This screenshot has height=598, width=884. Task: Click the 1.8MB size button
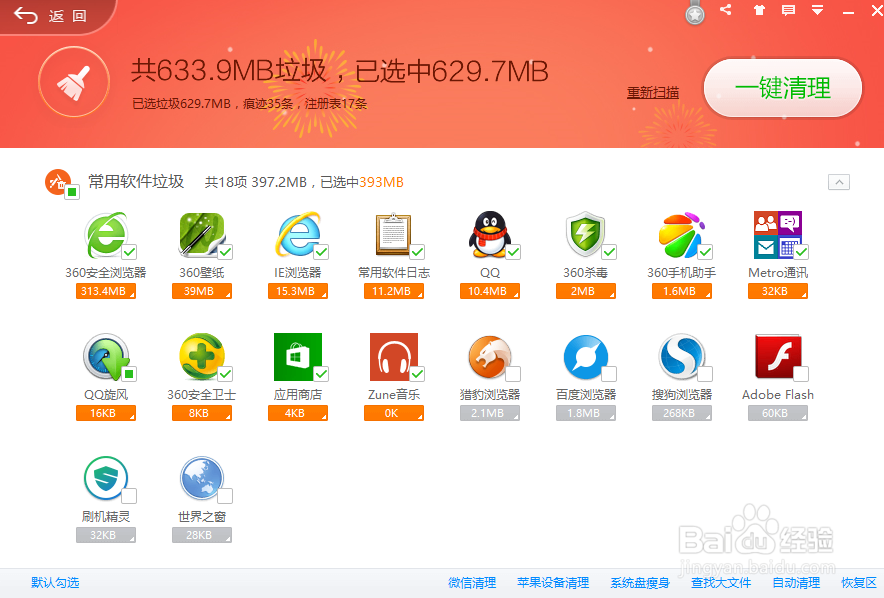(x=586, y=413)
